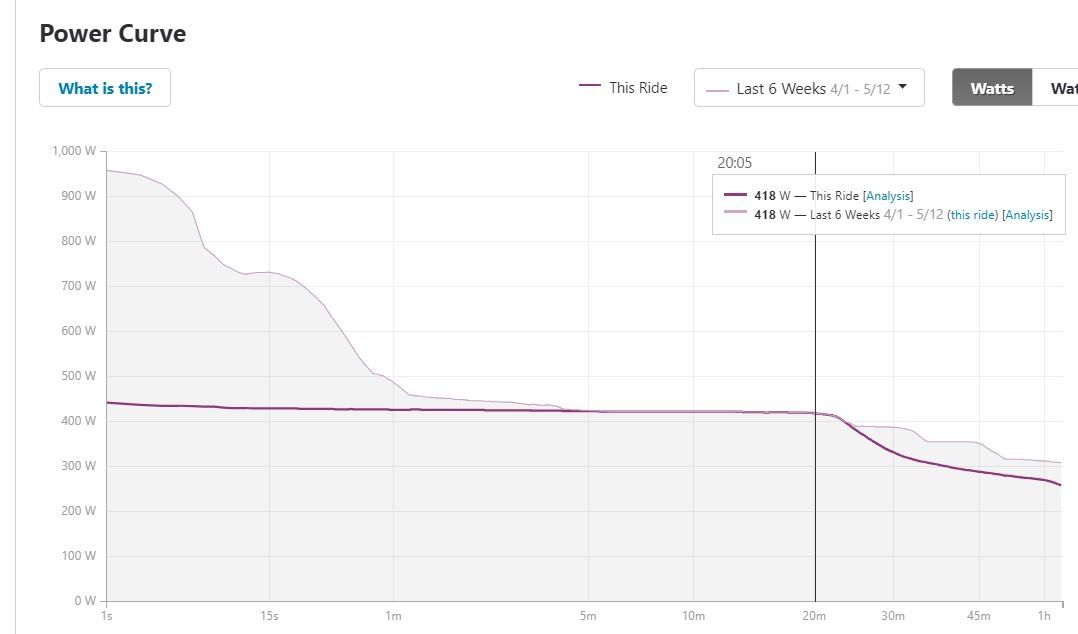Screen dimensions: 1078x634
Task: Select the Watts unit toggle
Action: (991, 88)
